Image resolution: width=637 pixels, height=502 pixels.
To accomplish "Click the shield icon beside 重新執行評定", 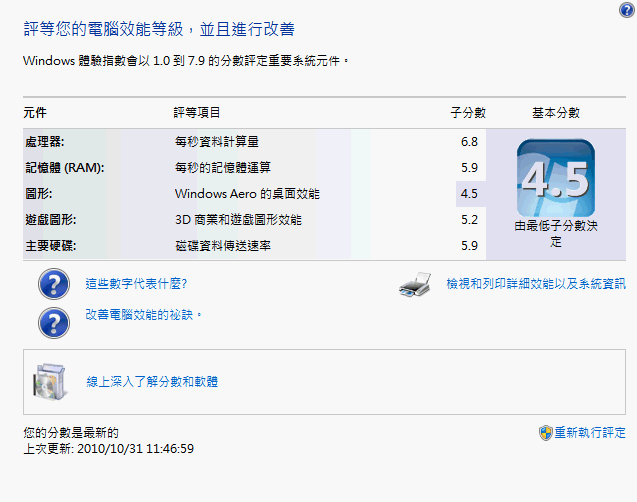I will point(546,433).
